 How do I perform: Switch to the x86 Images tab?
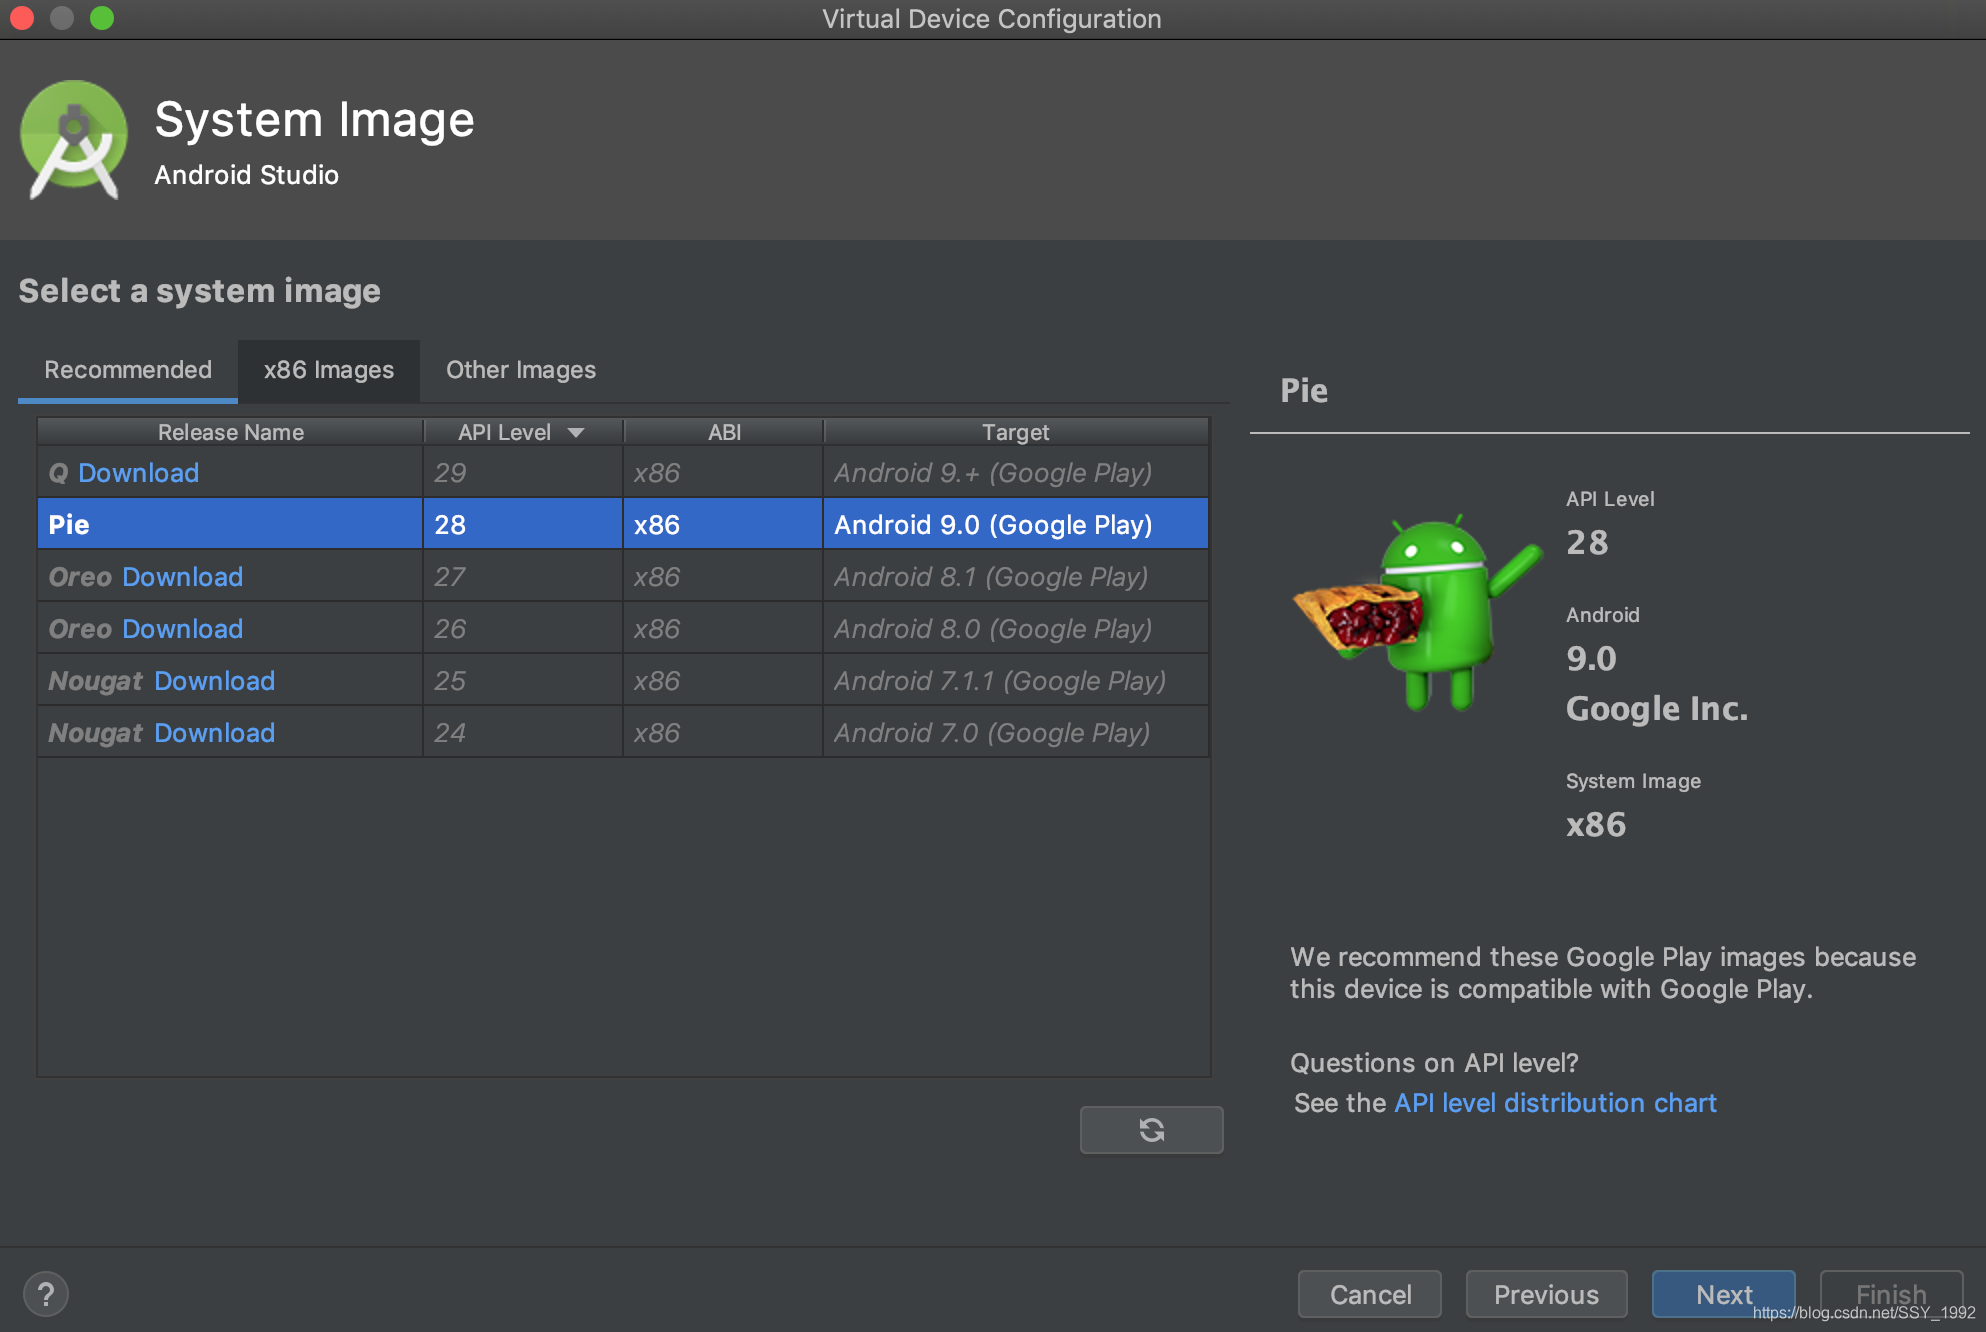coord(328,370)
